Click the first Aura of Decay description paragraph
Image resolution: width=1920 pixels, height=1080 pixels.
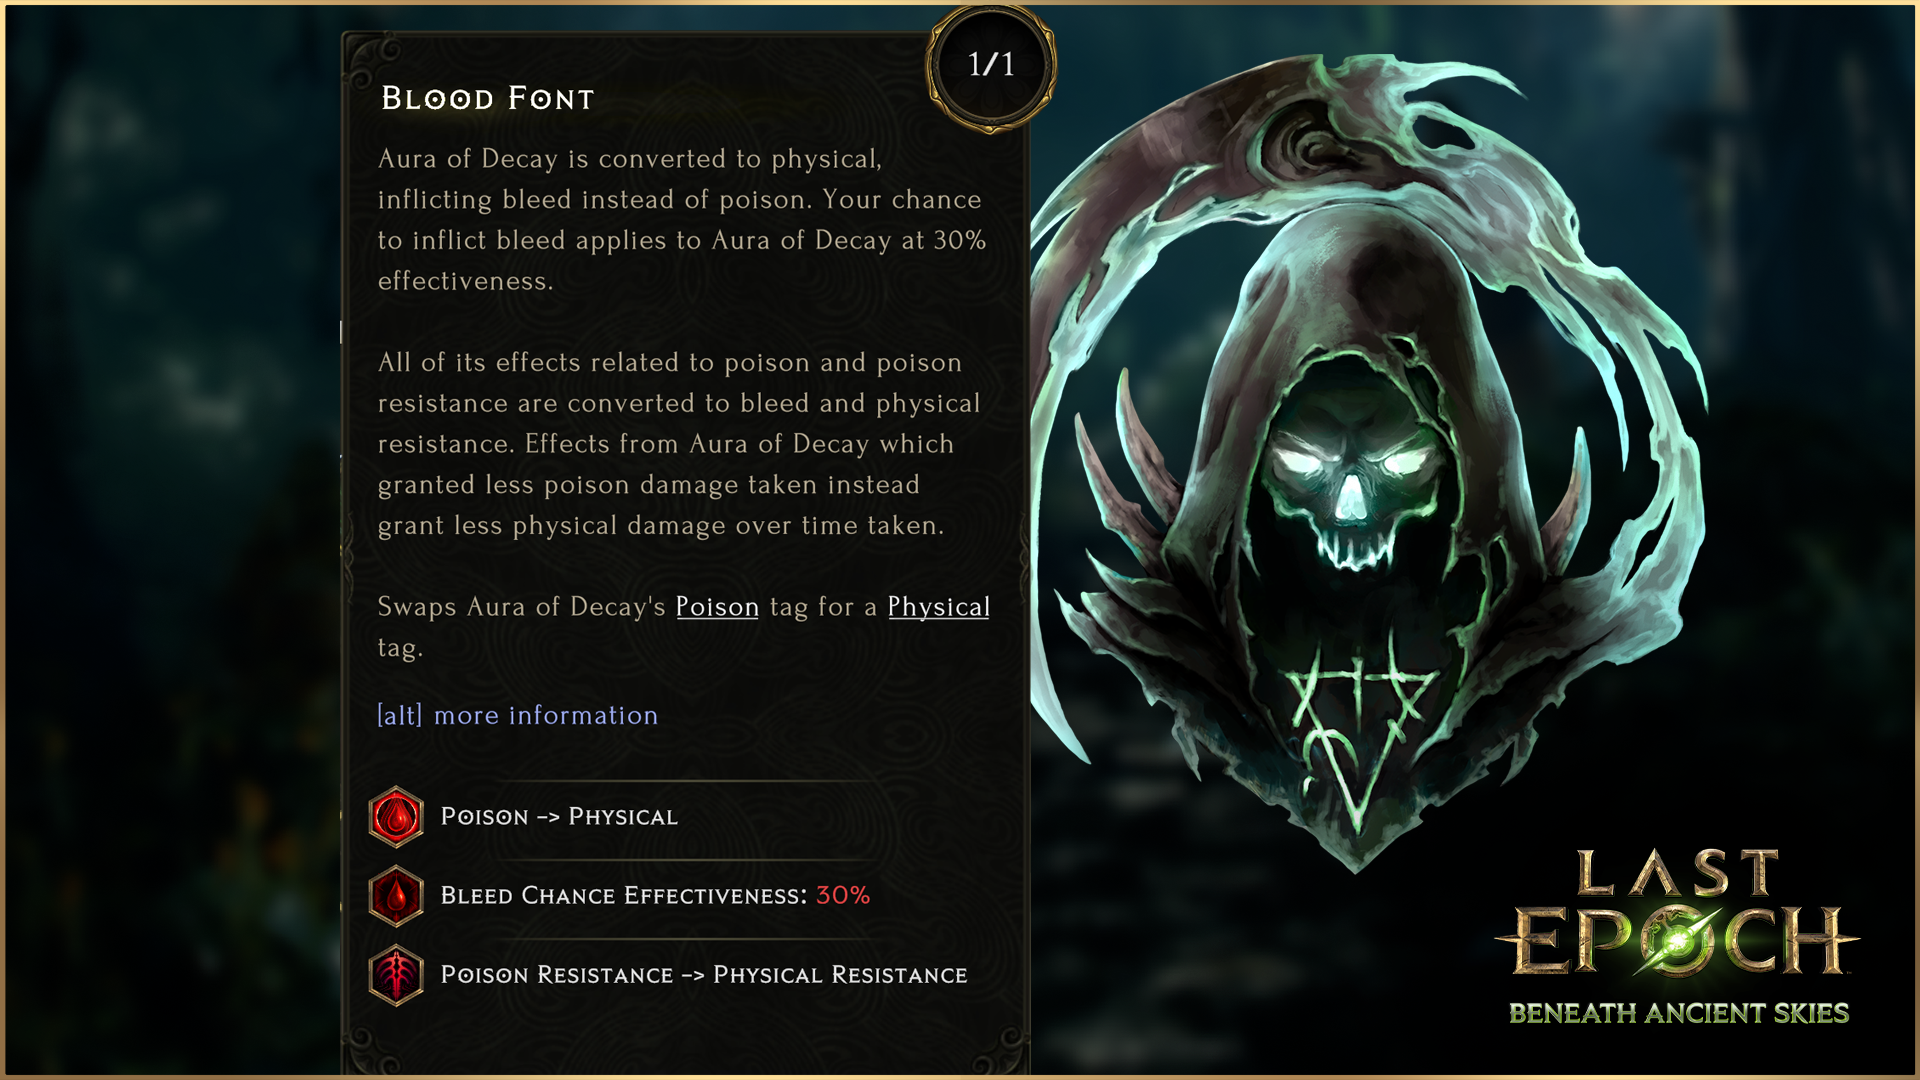tap(682, 220)
